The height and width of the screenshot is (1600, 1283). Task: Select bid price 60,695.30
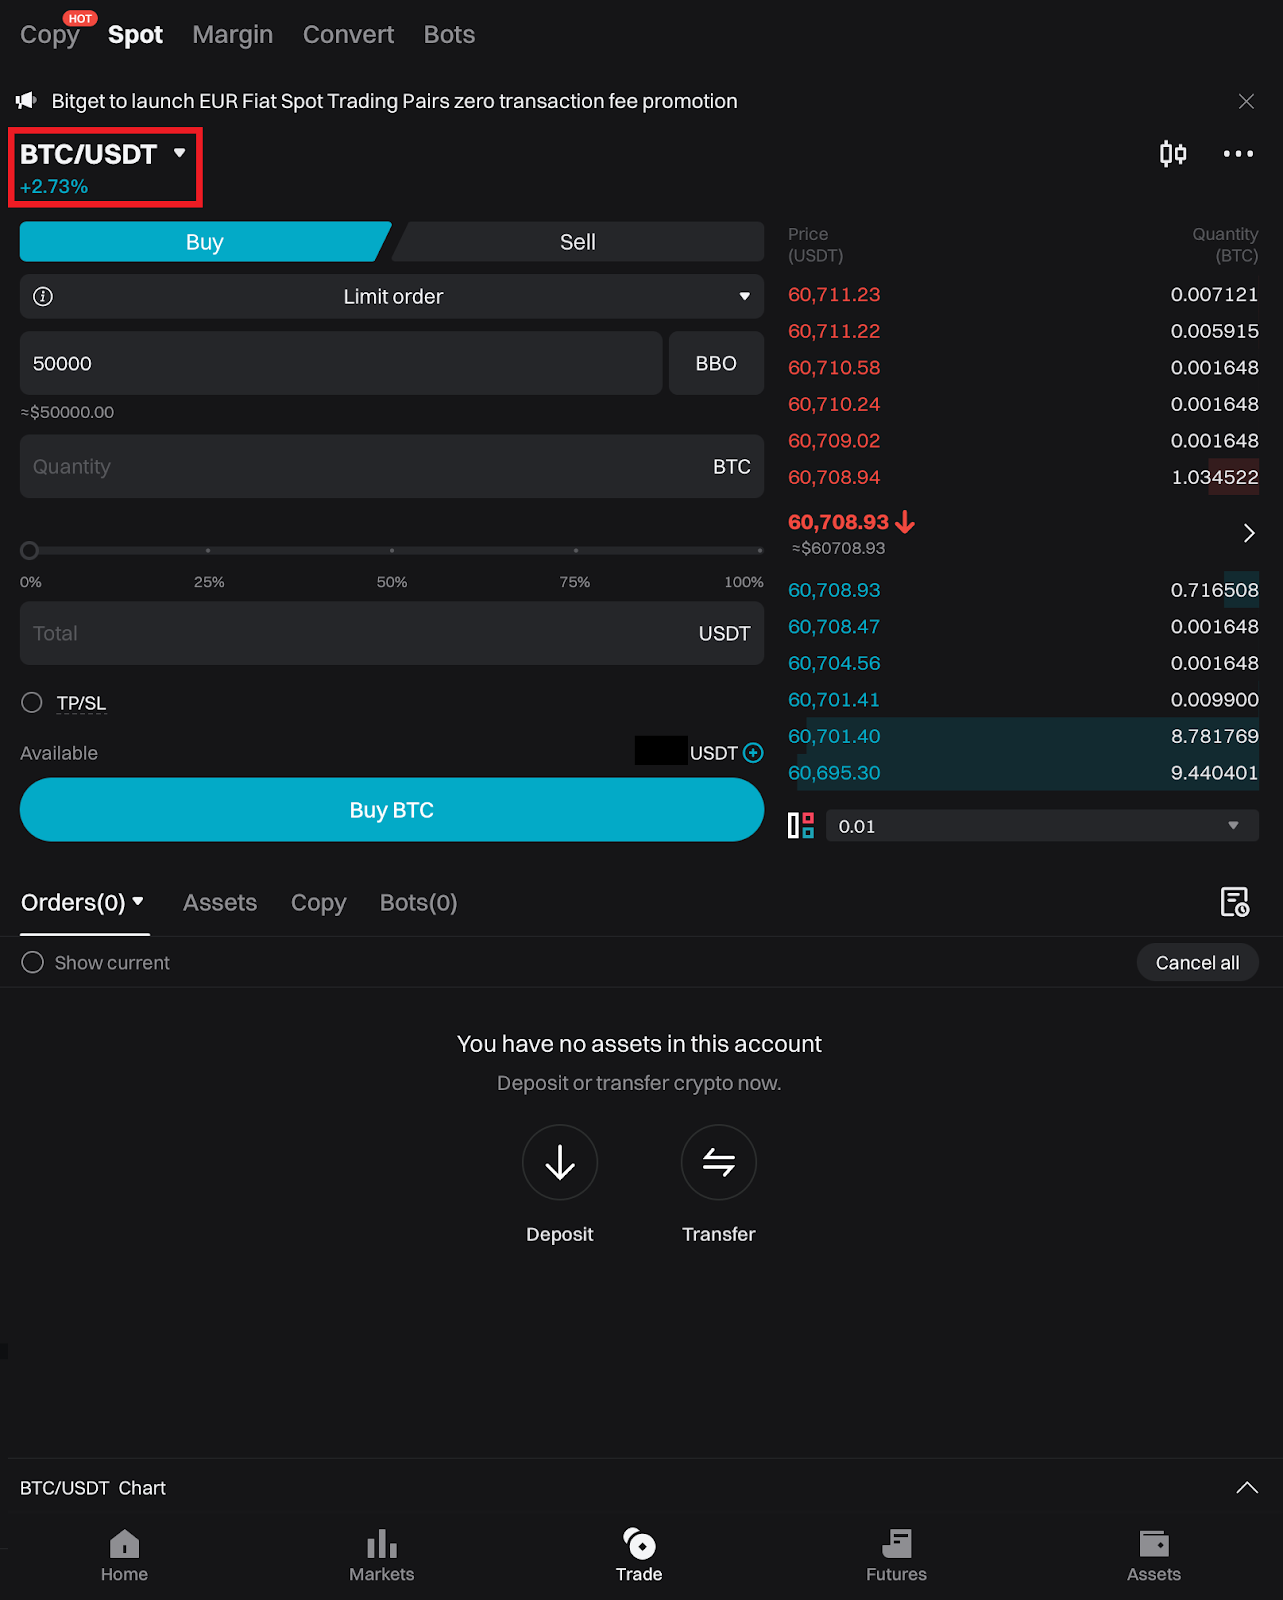coord(834,772)
